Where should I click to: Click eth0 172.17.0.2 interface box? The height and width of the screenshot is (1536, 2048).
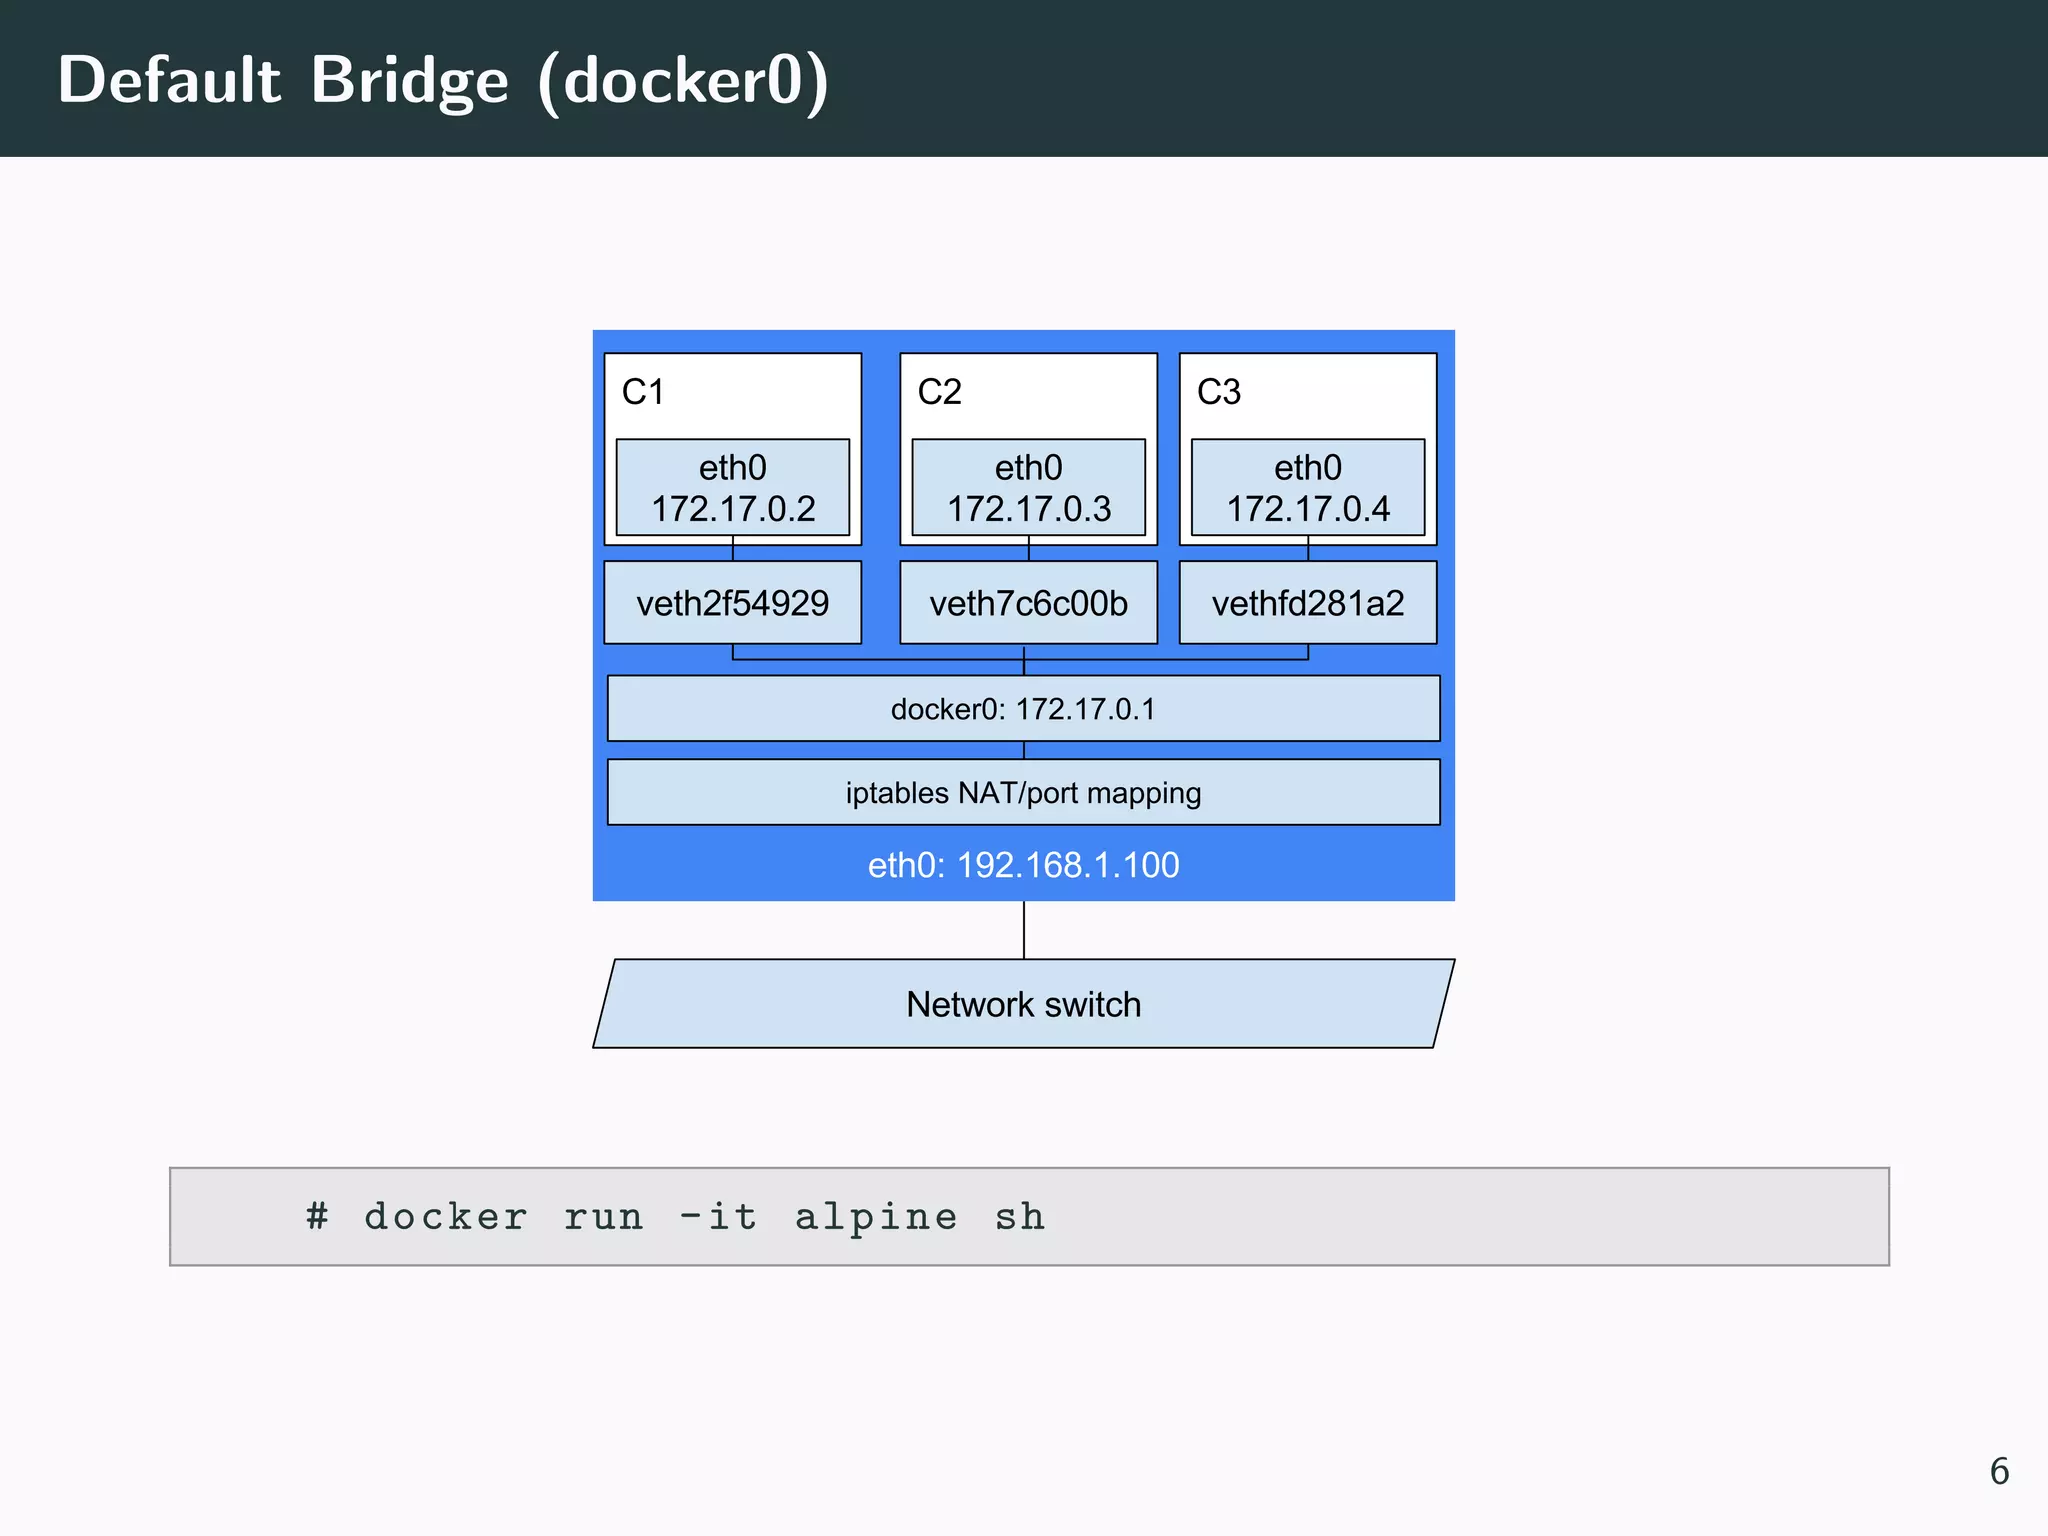tap(733, 488)
